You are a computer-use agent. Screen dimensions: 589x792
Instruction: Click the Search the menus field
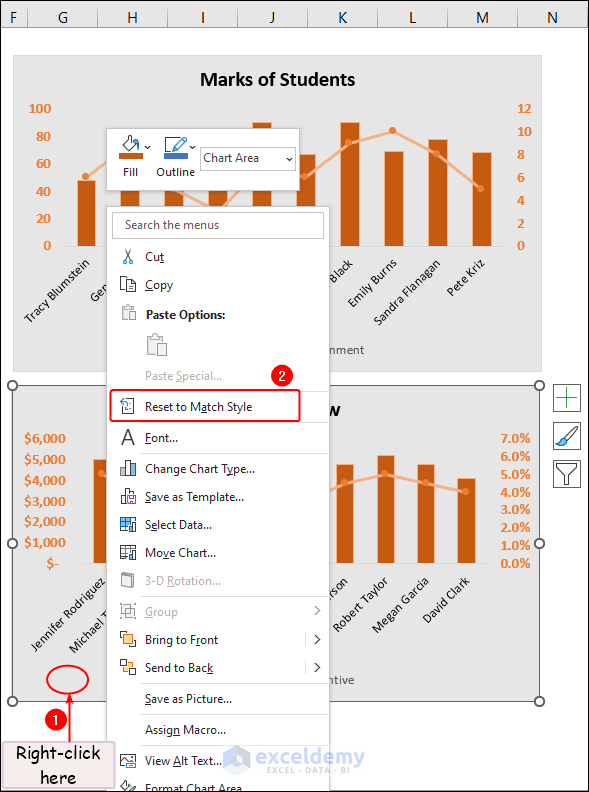click(218, 225)
